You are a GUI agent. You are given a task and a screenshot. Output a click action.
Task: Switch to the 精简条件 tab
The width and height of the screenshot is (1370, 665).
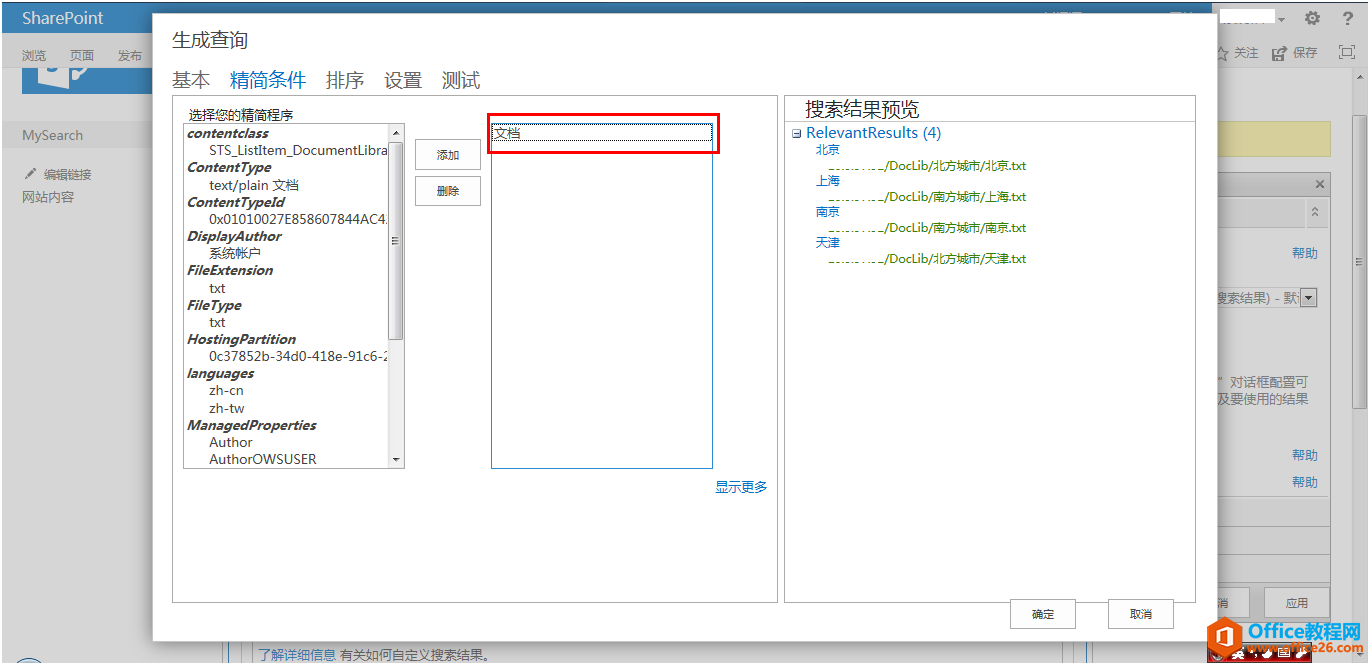[268, 81]
